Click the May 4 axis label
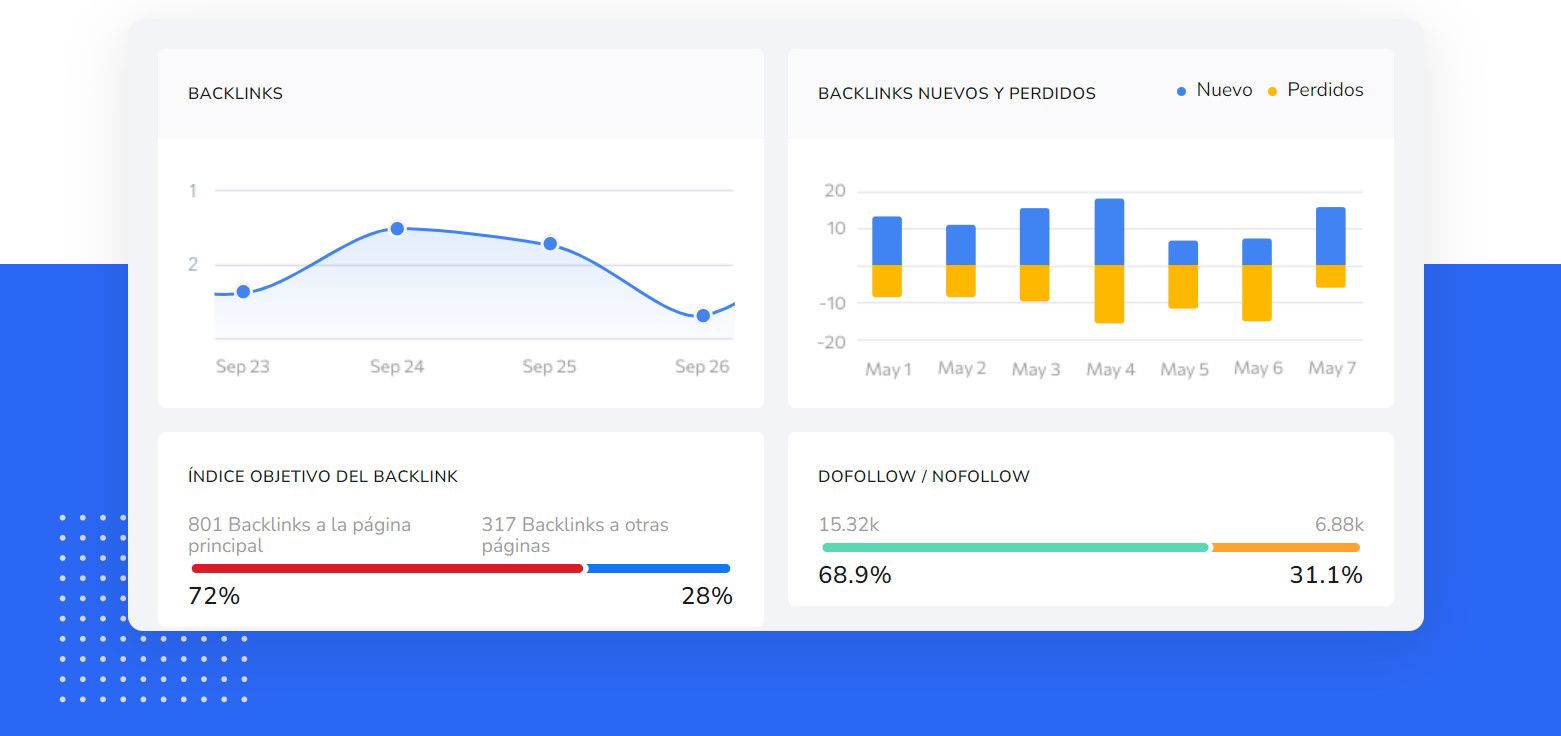The width and height of the screenshot is (1561, 736). pos(1110,369)
